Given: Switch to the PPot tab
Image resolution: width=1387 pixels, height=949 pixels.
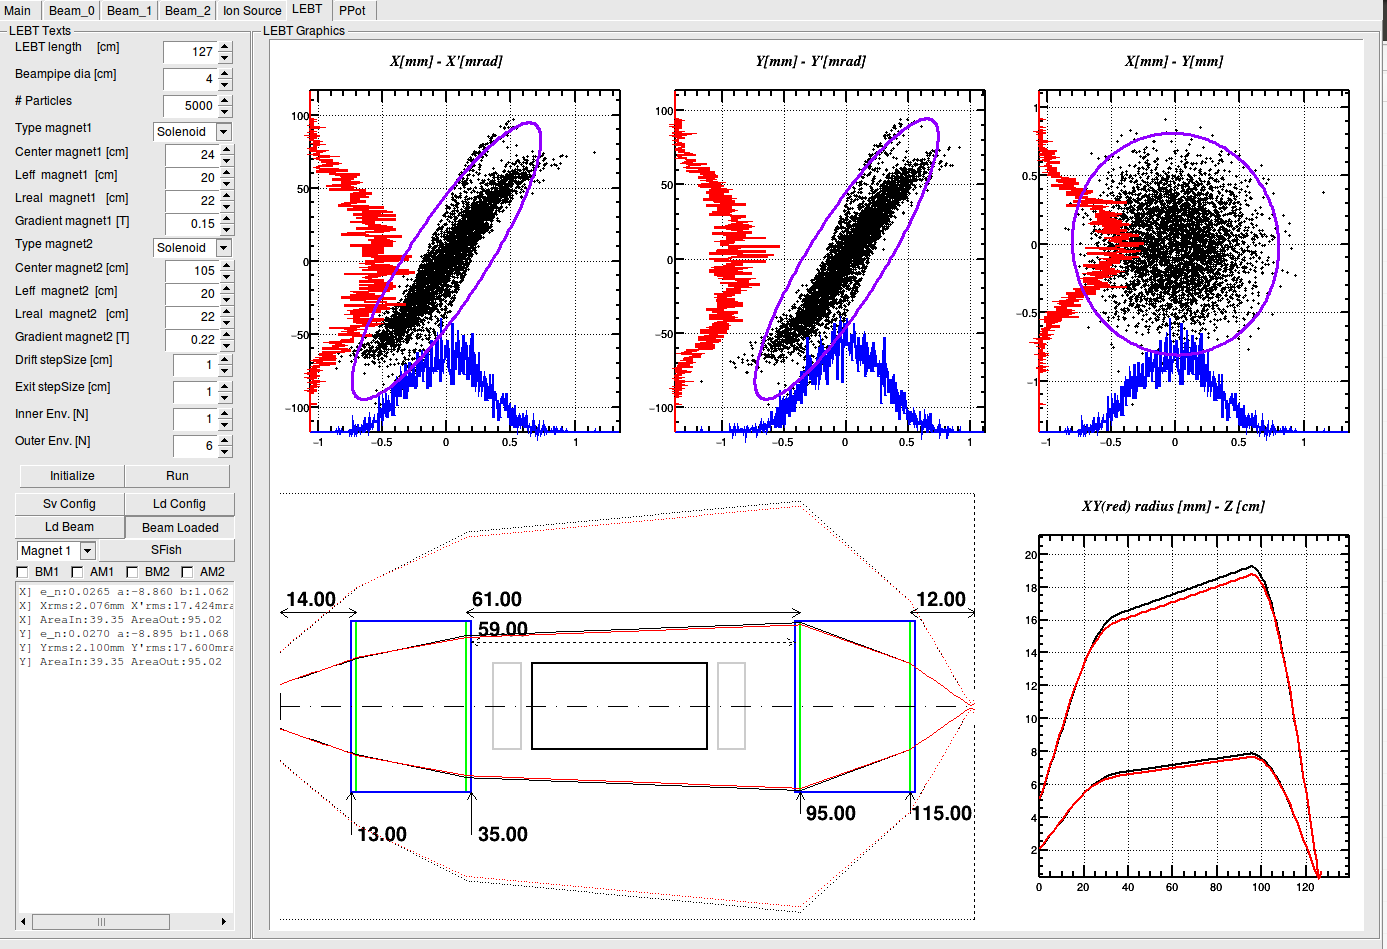Looking at the screenshot, I should pos(352,10).
